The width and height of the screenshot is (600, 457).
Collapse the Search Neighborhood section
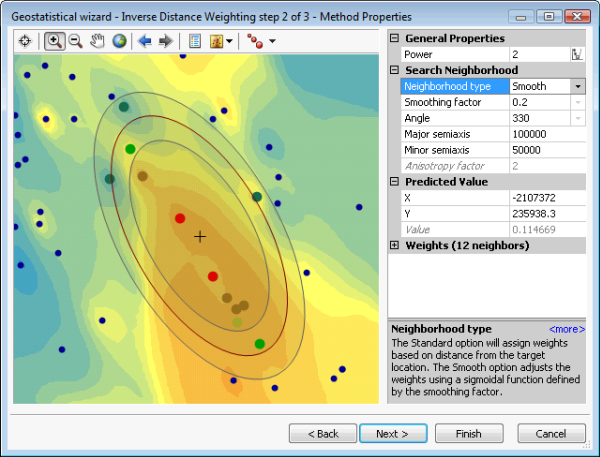(394, 70)
